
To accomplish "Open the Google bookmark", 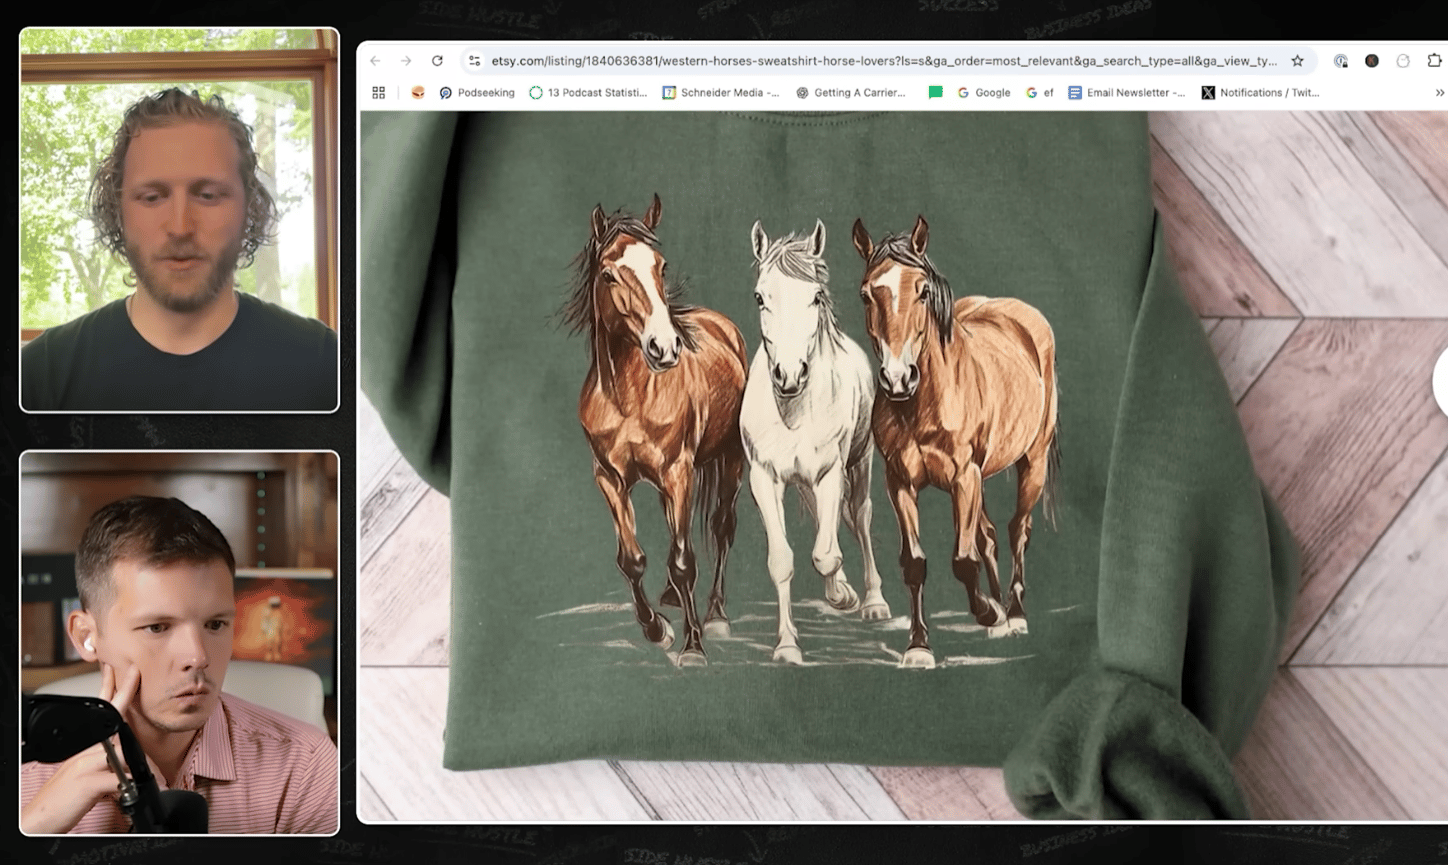I will click(x=984, y=93).
